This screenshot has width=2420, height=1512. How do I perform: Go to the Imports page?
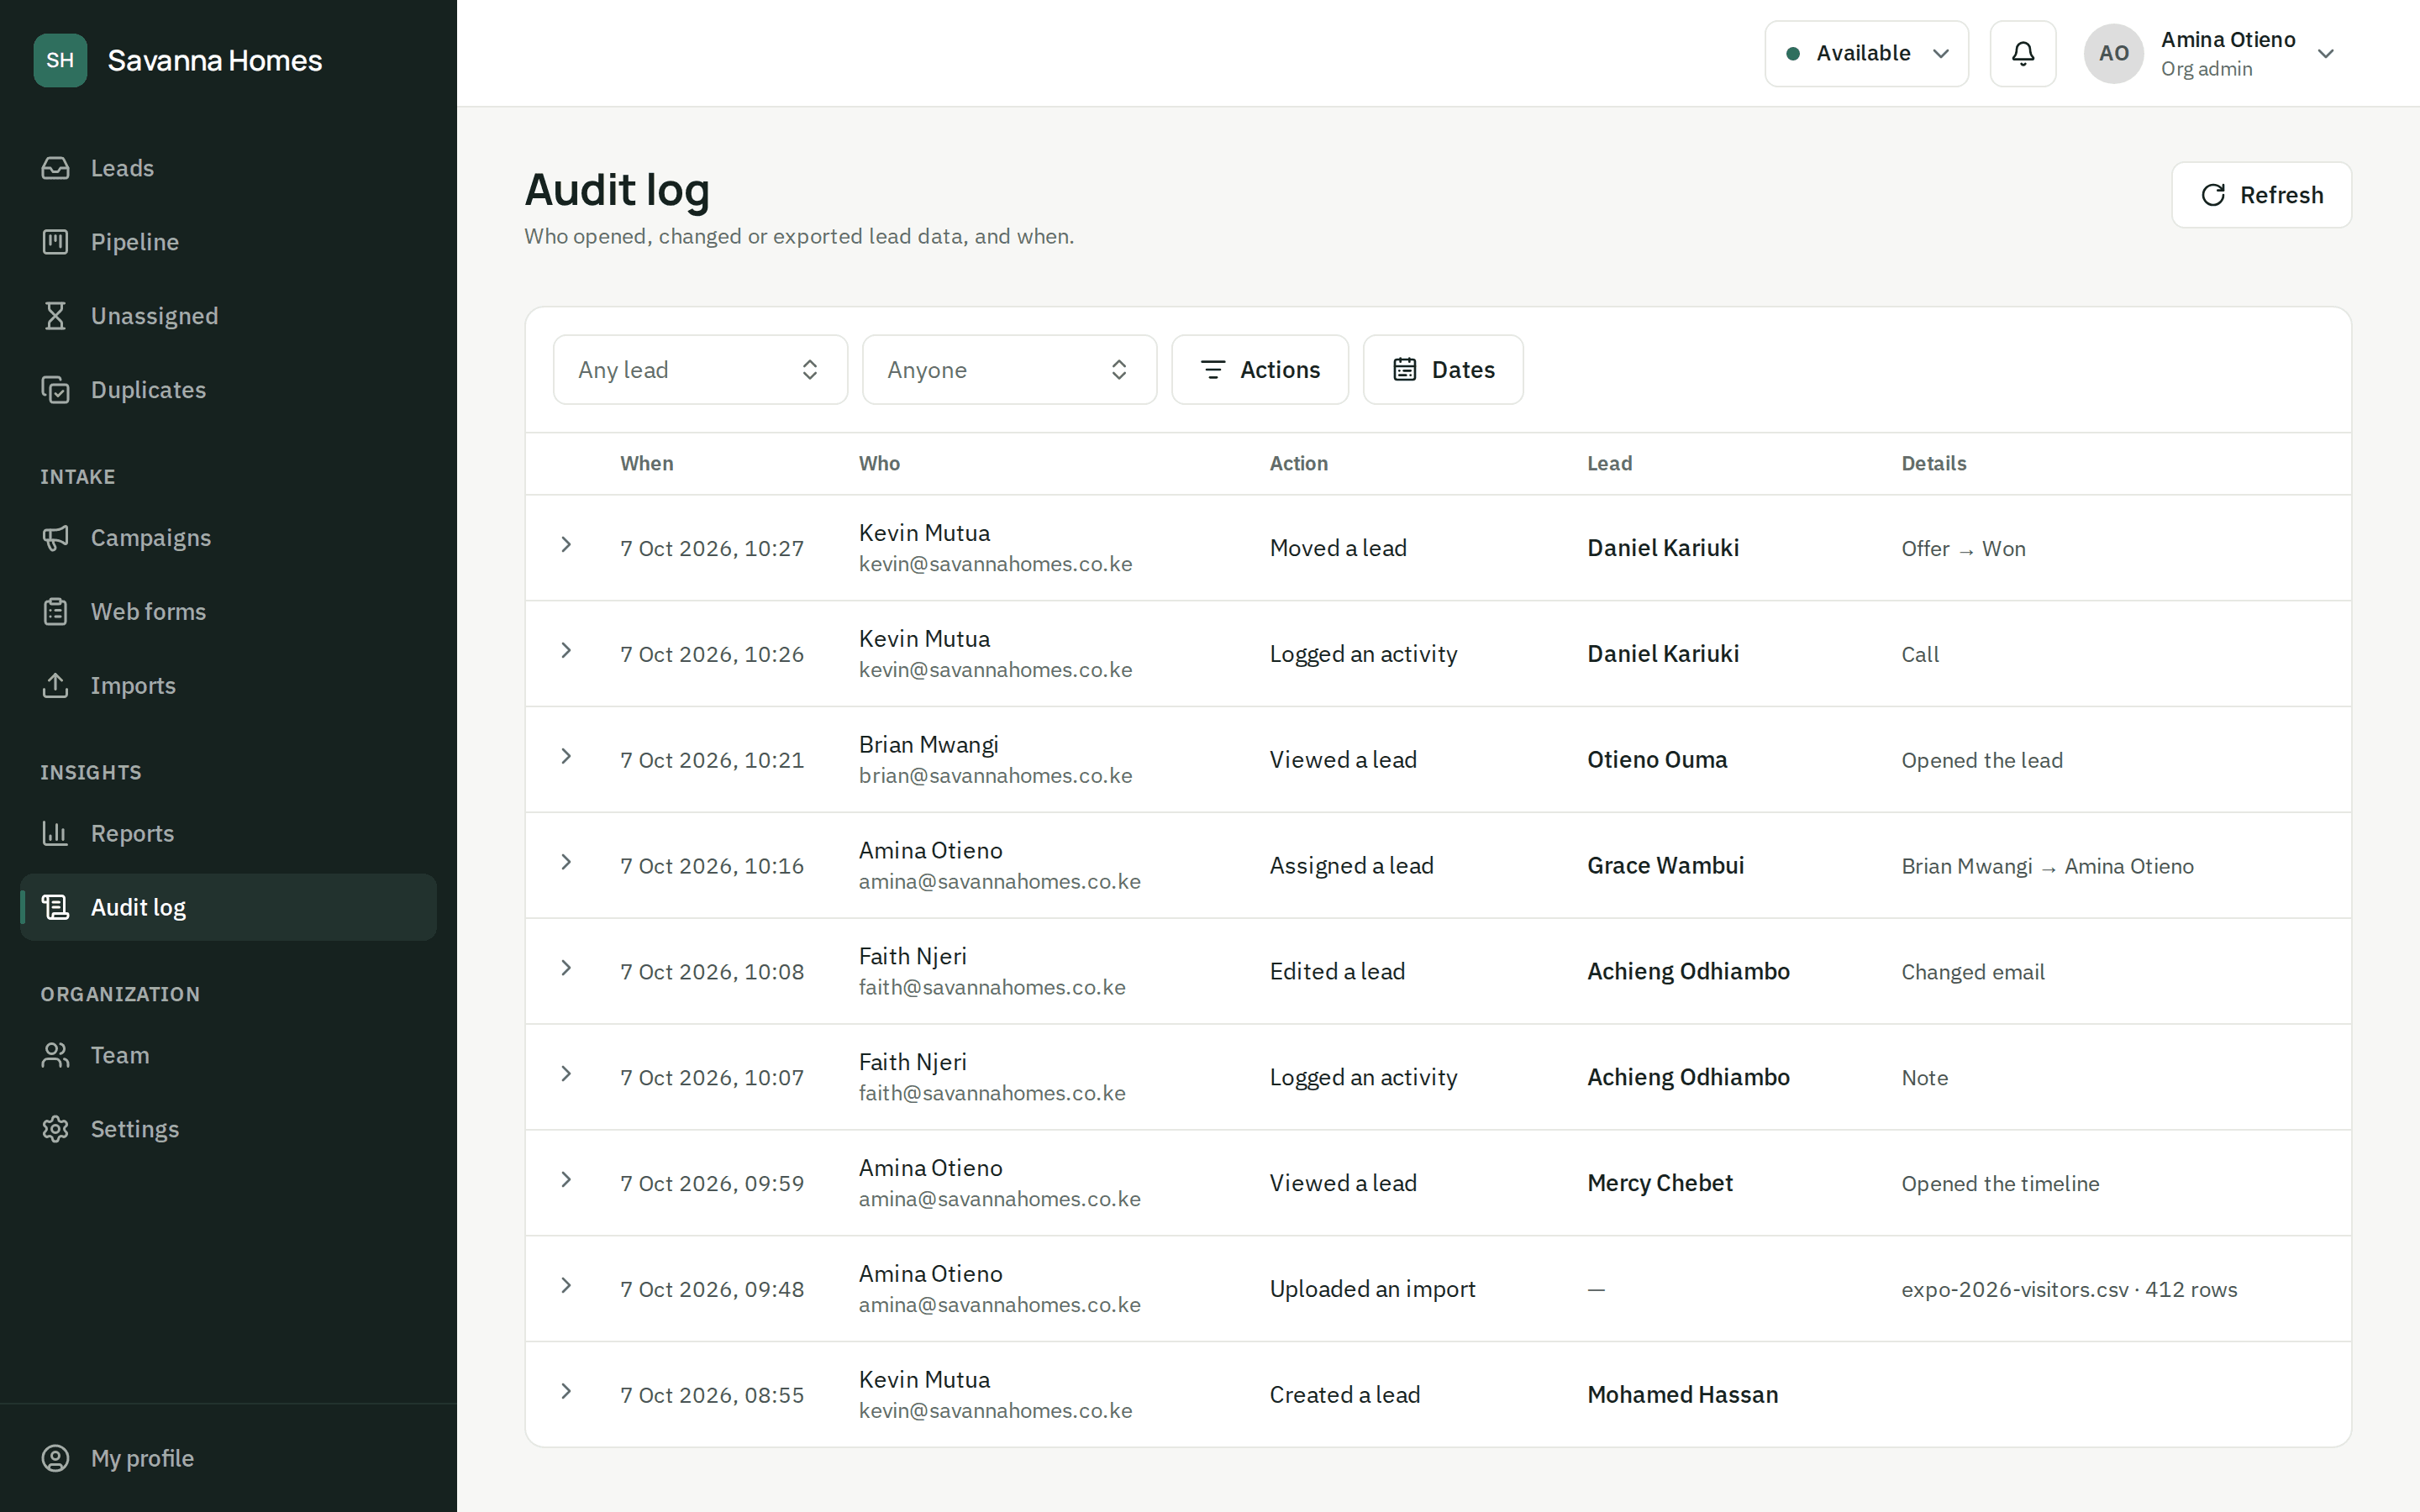tap(228, 686)
